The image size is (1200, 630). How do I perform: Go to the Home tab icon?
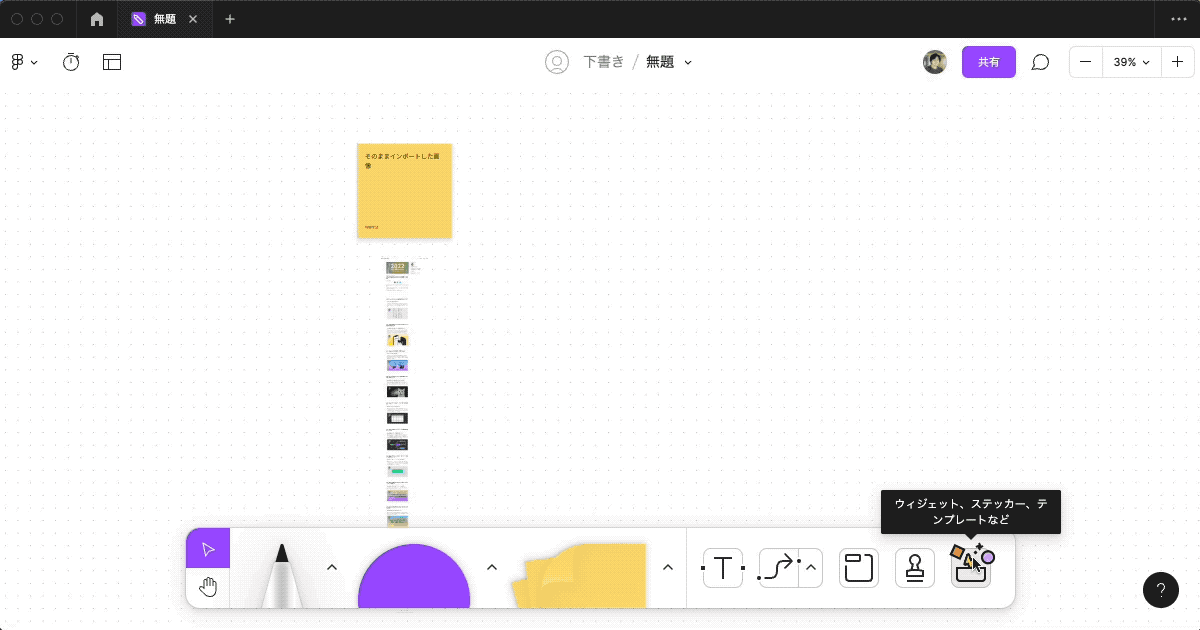97,19
